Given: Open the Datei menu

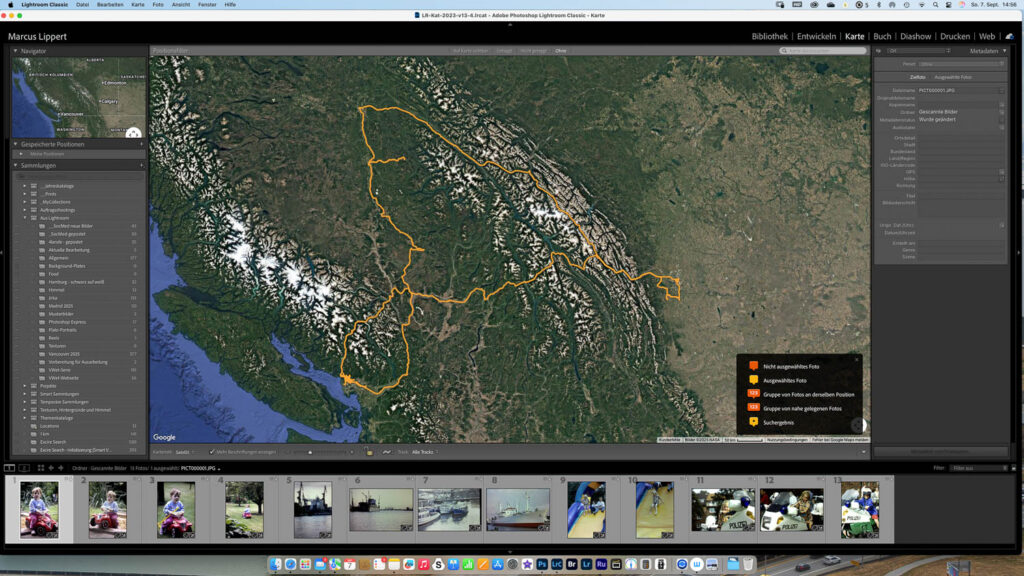Looking at the screenshot, I should click(x=82, y=5).
